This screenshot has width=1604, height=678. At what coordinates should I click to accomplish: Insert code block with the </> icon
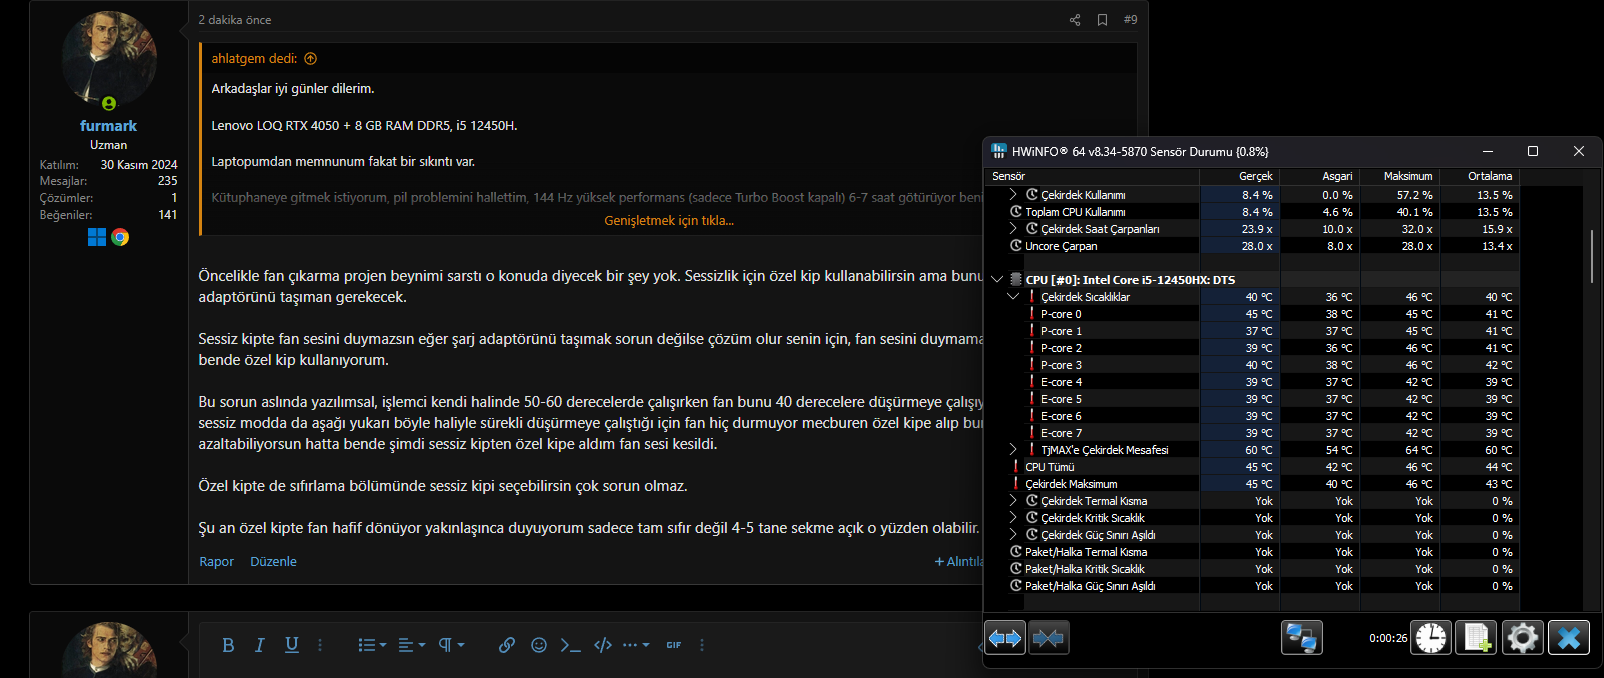(x=603, y=645)
